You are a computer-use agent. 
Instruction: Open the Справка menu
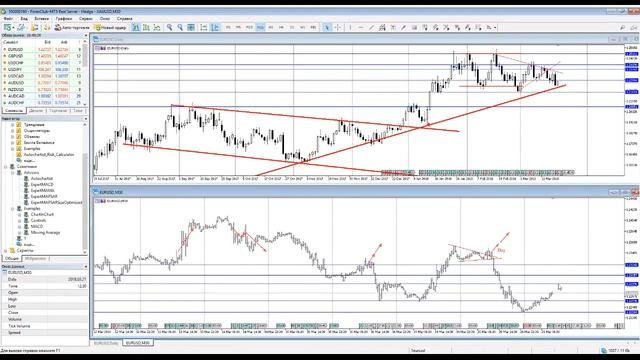tap(124, 18)
